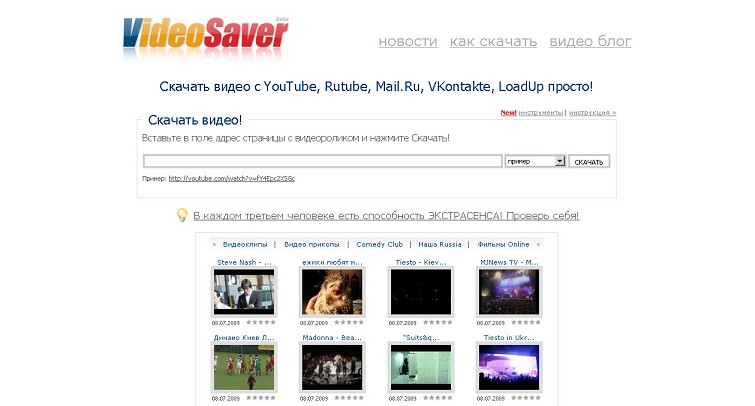This screenshot has width=755, height=406.
Task: Switch to the Видеоклипы category
Action: click(x=245, y=245)
